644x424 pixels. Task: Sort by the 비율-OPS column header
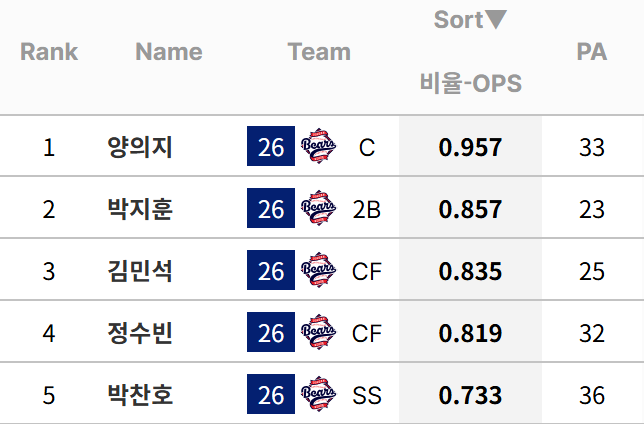[x=471, y=83]
